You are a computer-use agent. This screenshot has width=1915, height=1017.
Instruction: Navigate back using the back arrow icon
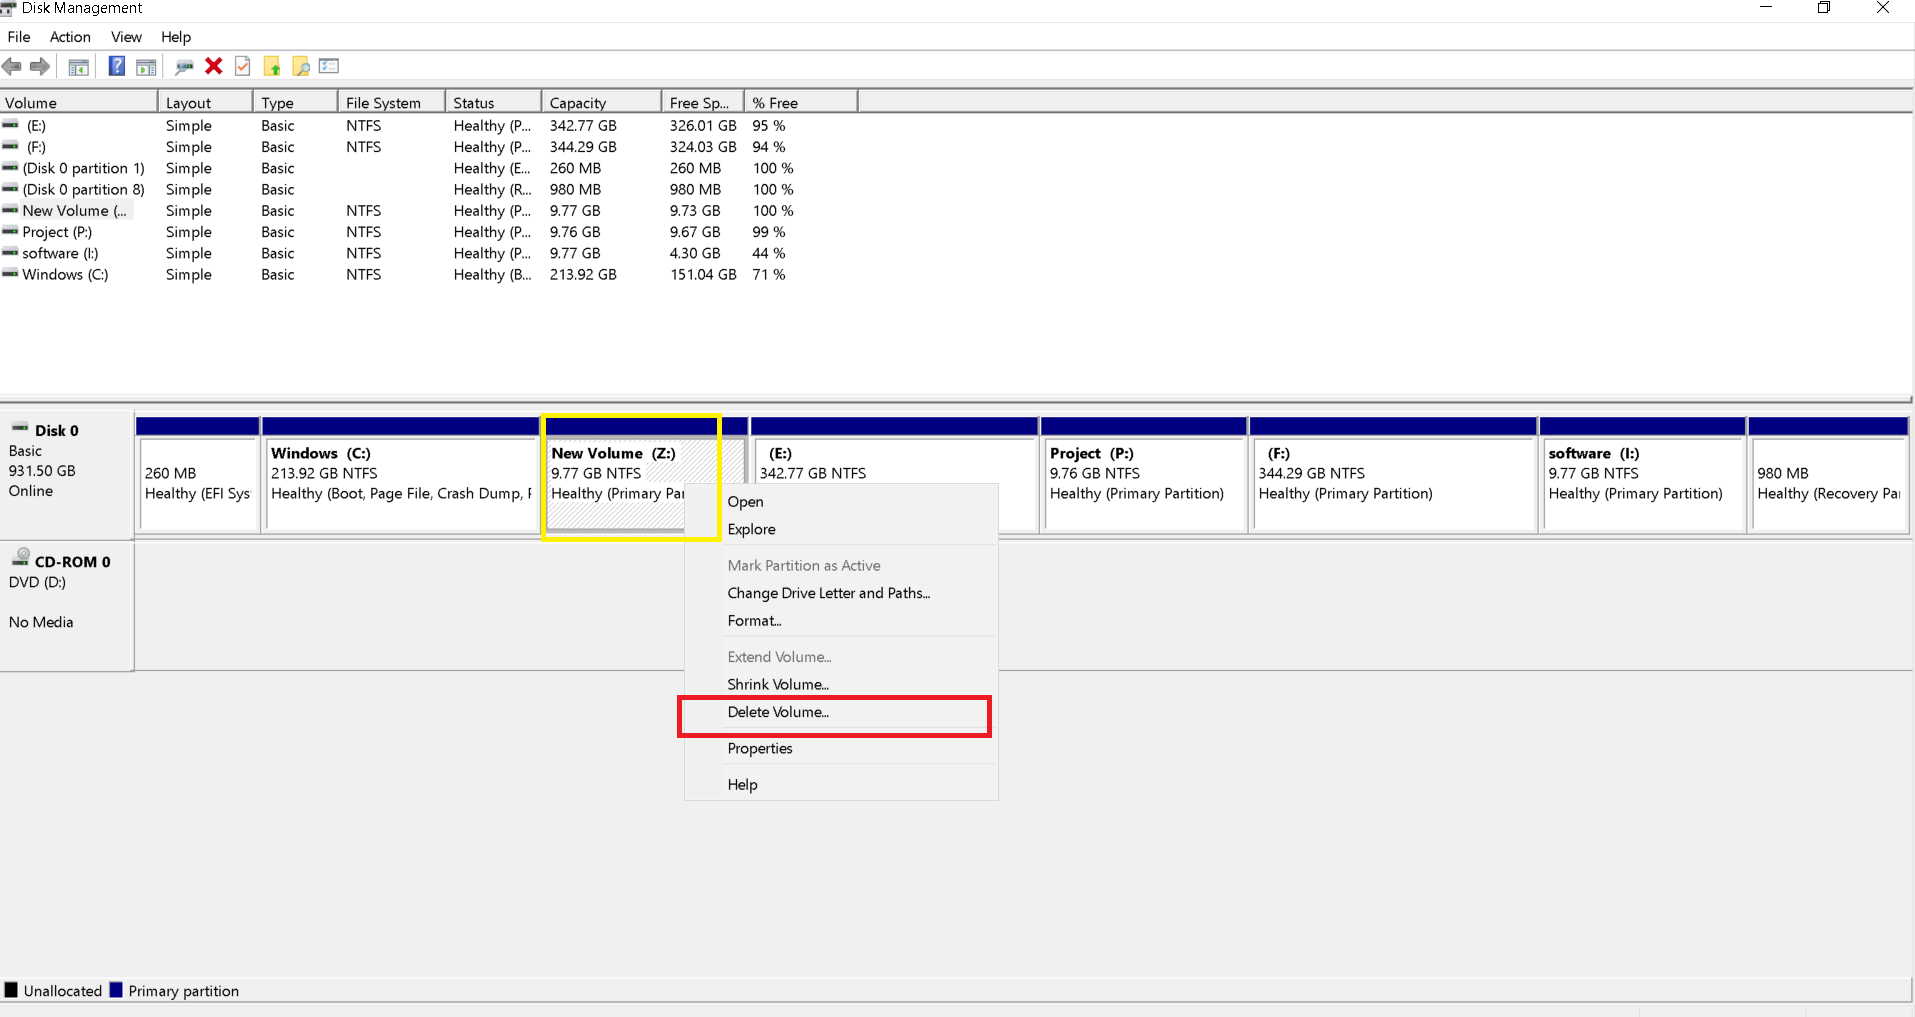point(12,66)
